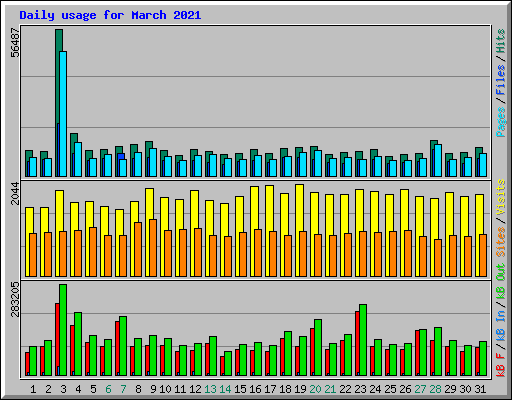
Task: Click day 6 weekend label on x-axis
Action: click(108, 389)
